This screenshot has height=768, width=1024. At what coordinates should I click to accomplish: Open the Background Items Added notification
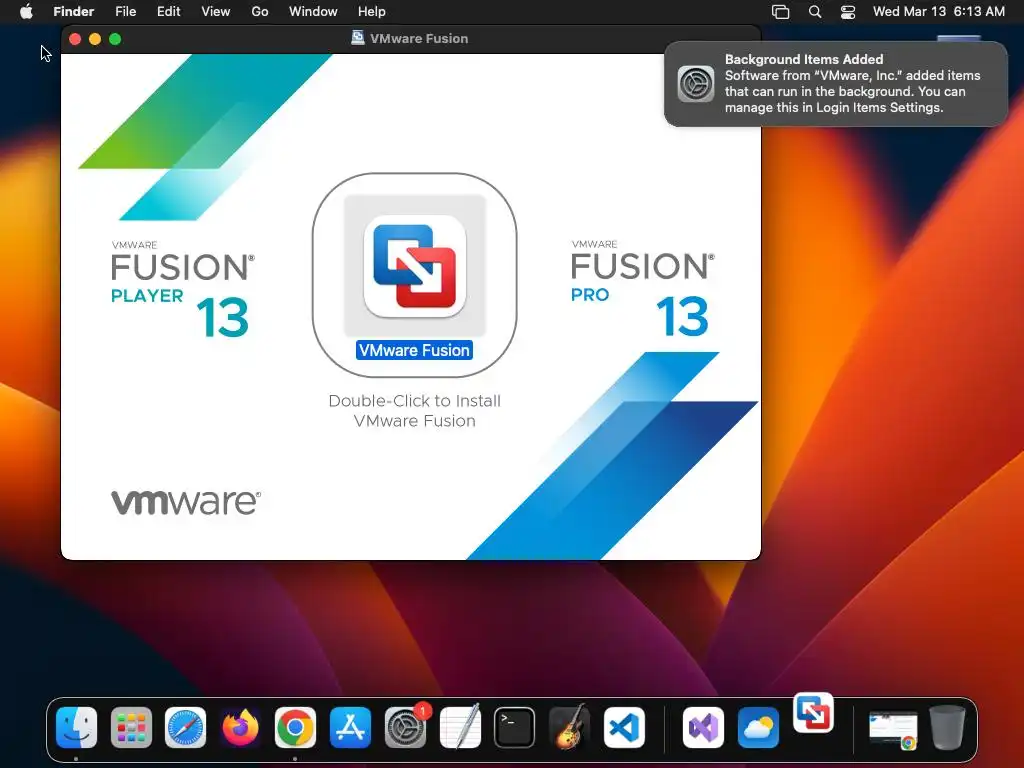coord(836,84)
